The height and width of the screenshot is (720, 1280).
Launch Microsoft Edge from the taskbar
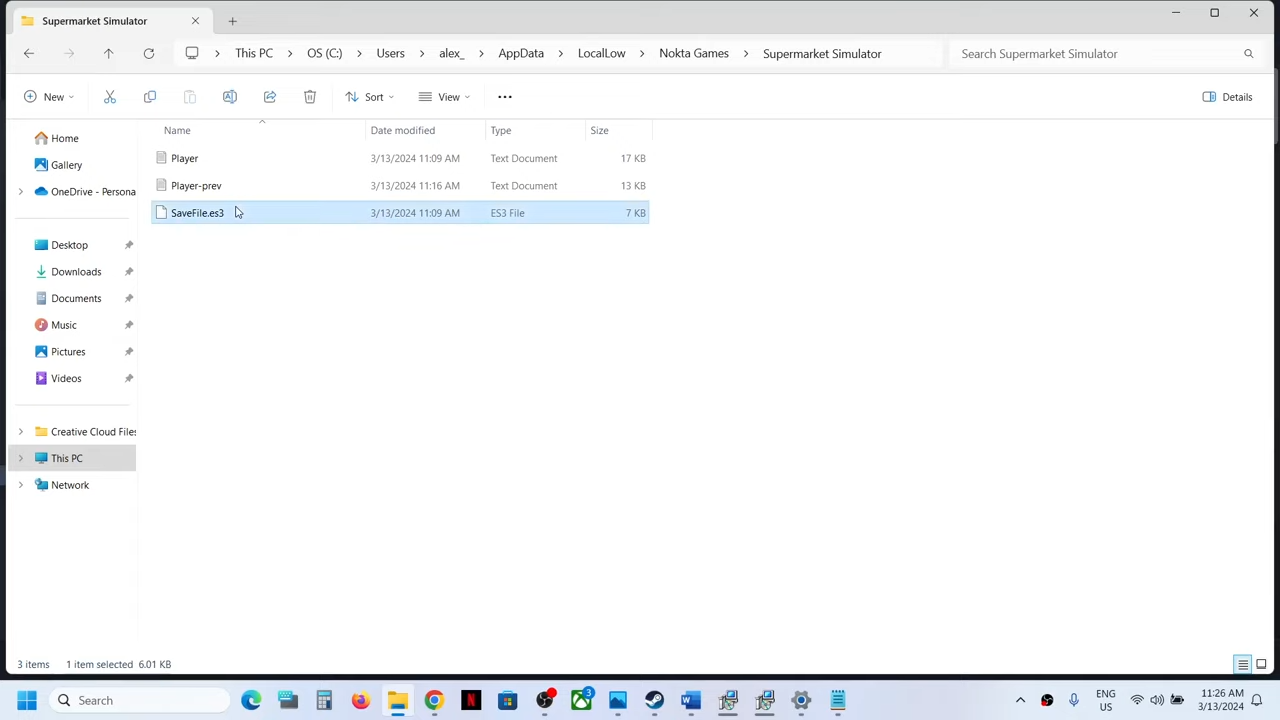click(x=251, y=701)
